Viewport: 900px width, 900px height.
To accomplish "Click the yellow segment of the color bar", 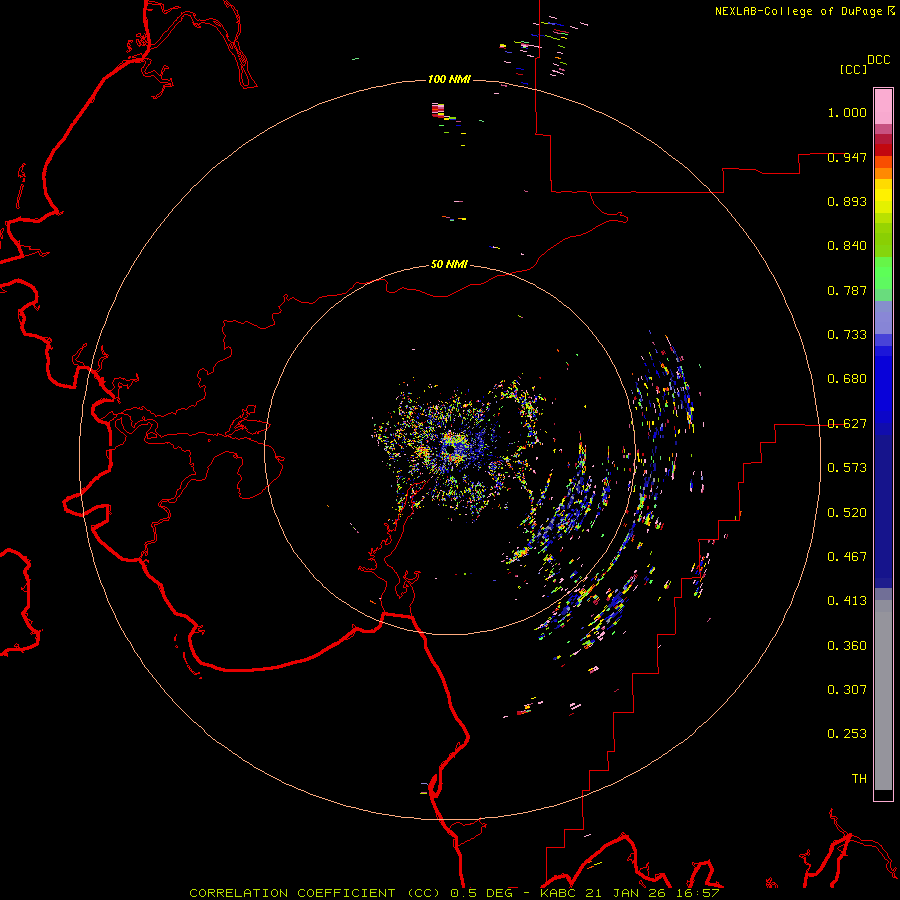I will coord(883,196).
